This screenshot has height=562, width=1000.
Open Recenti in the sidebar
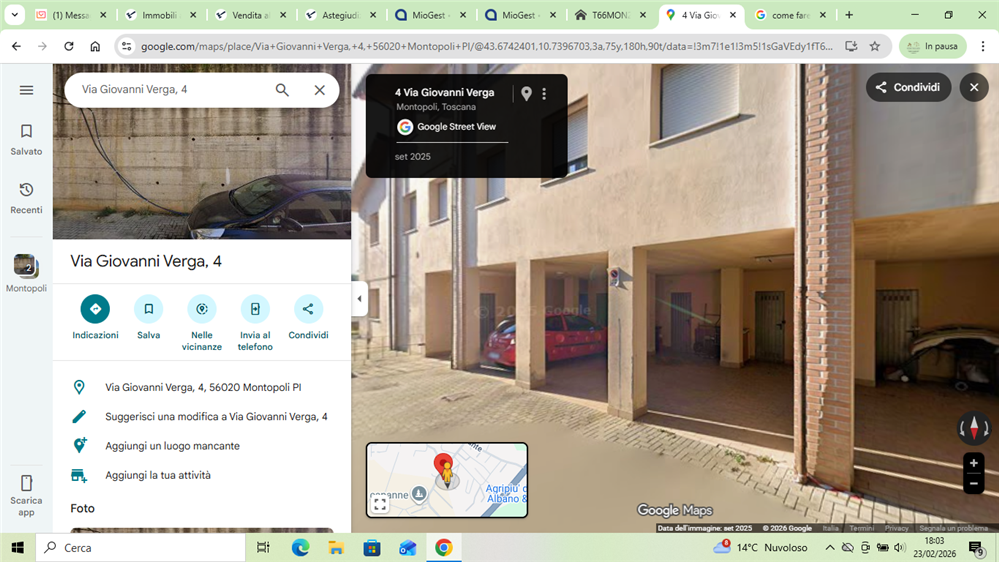(26, 197)
